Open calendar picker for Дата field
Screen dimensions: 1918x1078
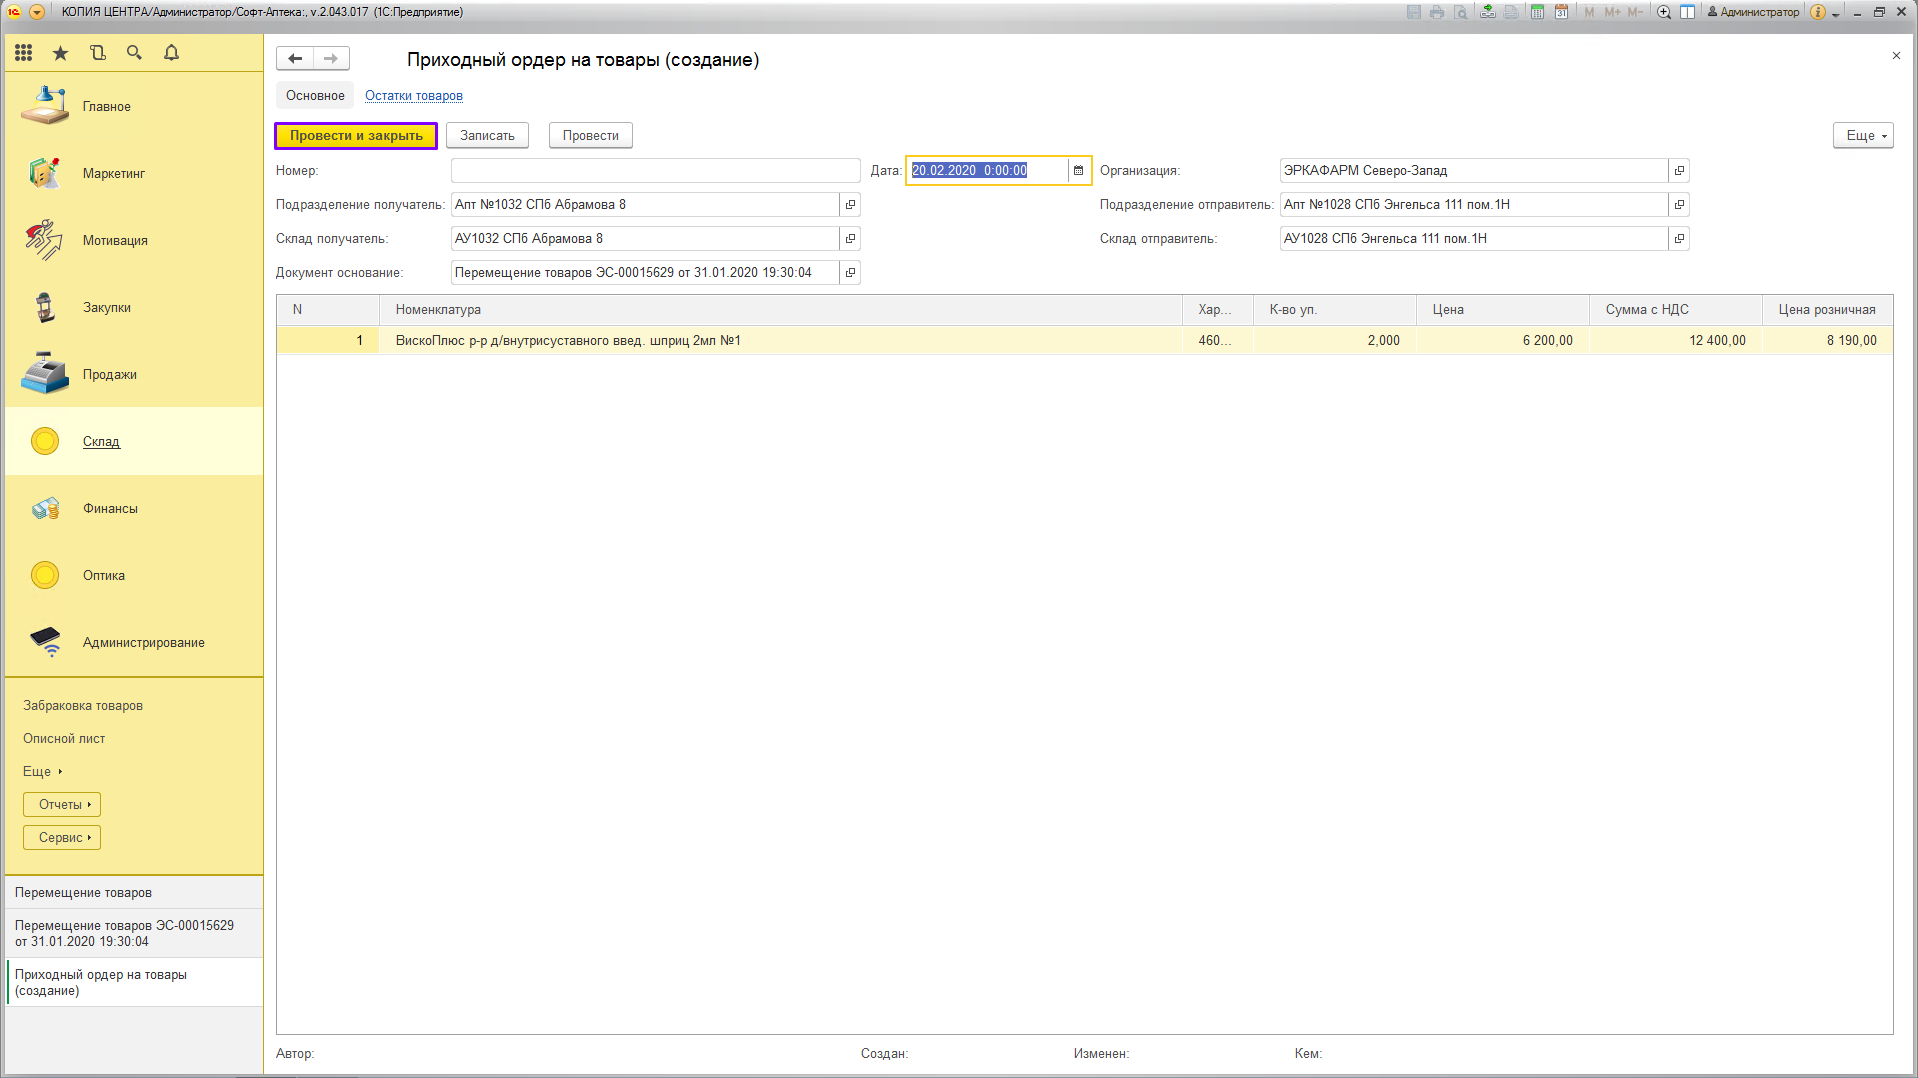1078,171
